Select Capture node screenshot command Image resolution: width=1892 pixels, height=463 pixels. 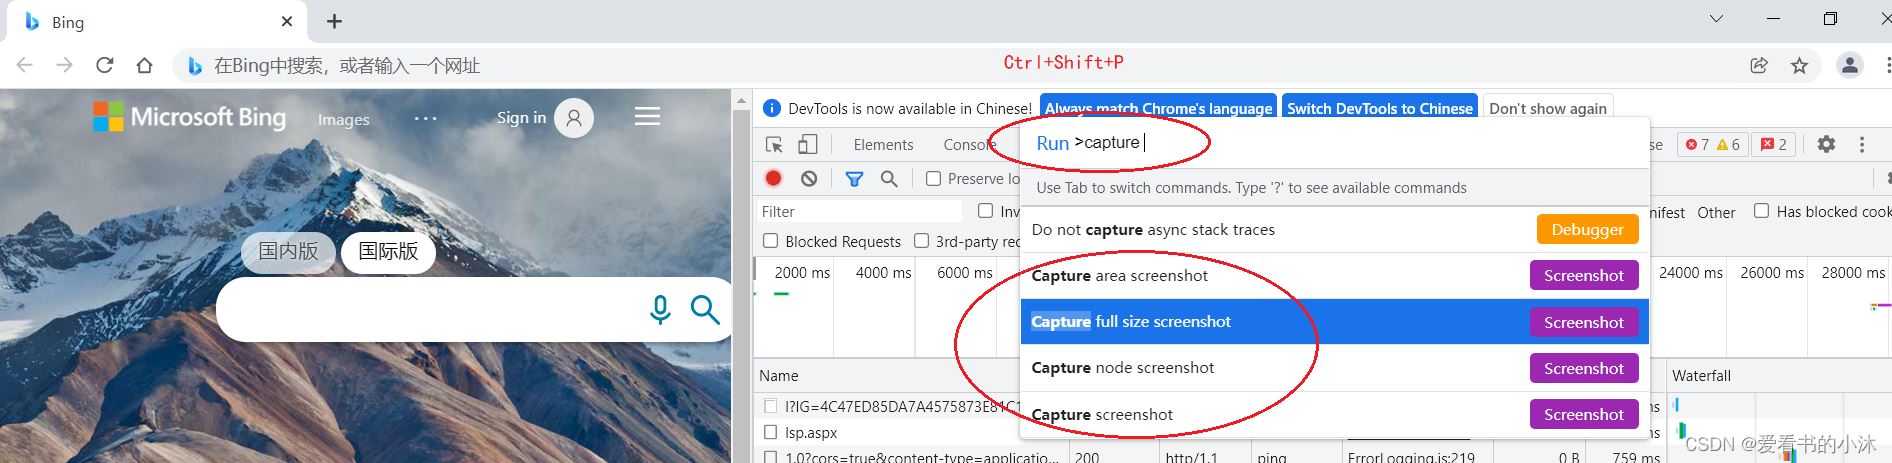pos(1335,368)
